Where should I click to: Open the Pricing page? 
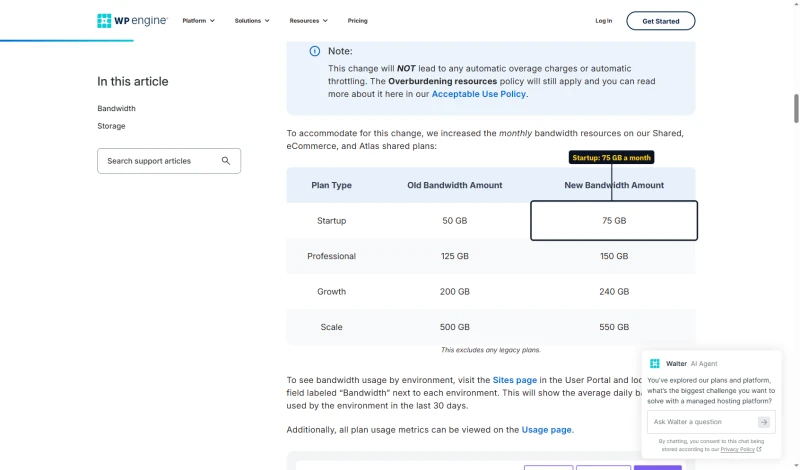click(x=358, y=21)
